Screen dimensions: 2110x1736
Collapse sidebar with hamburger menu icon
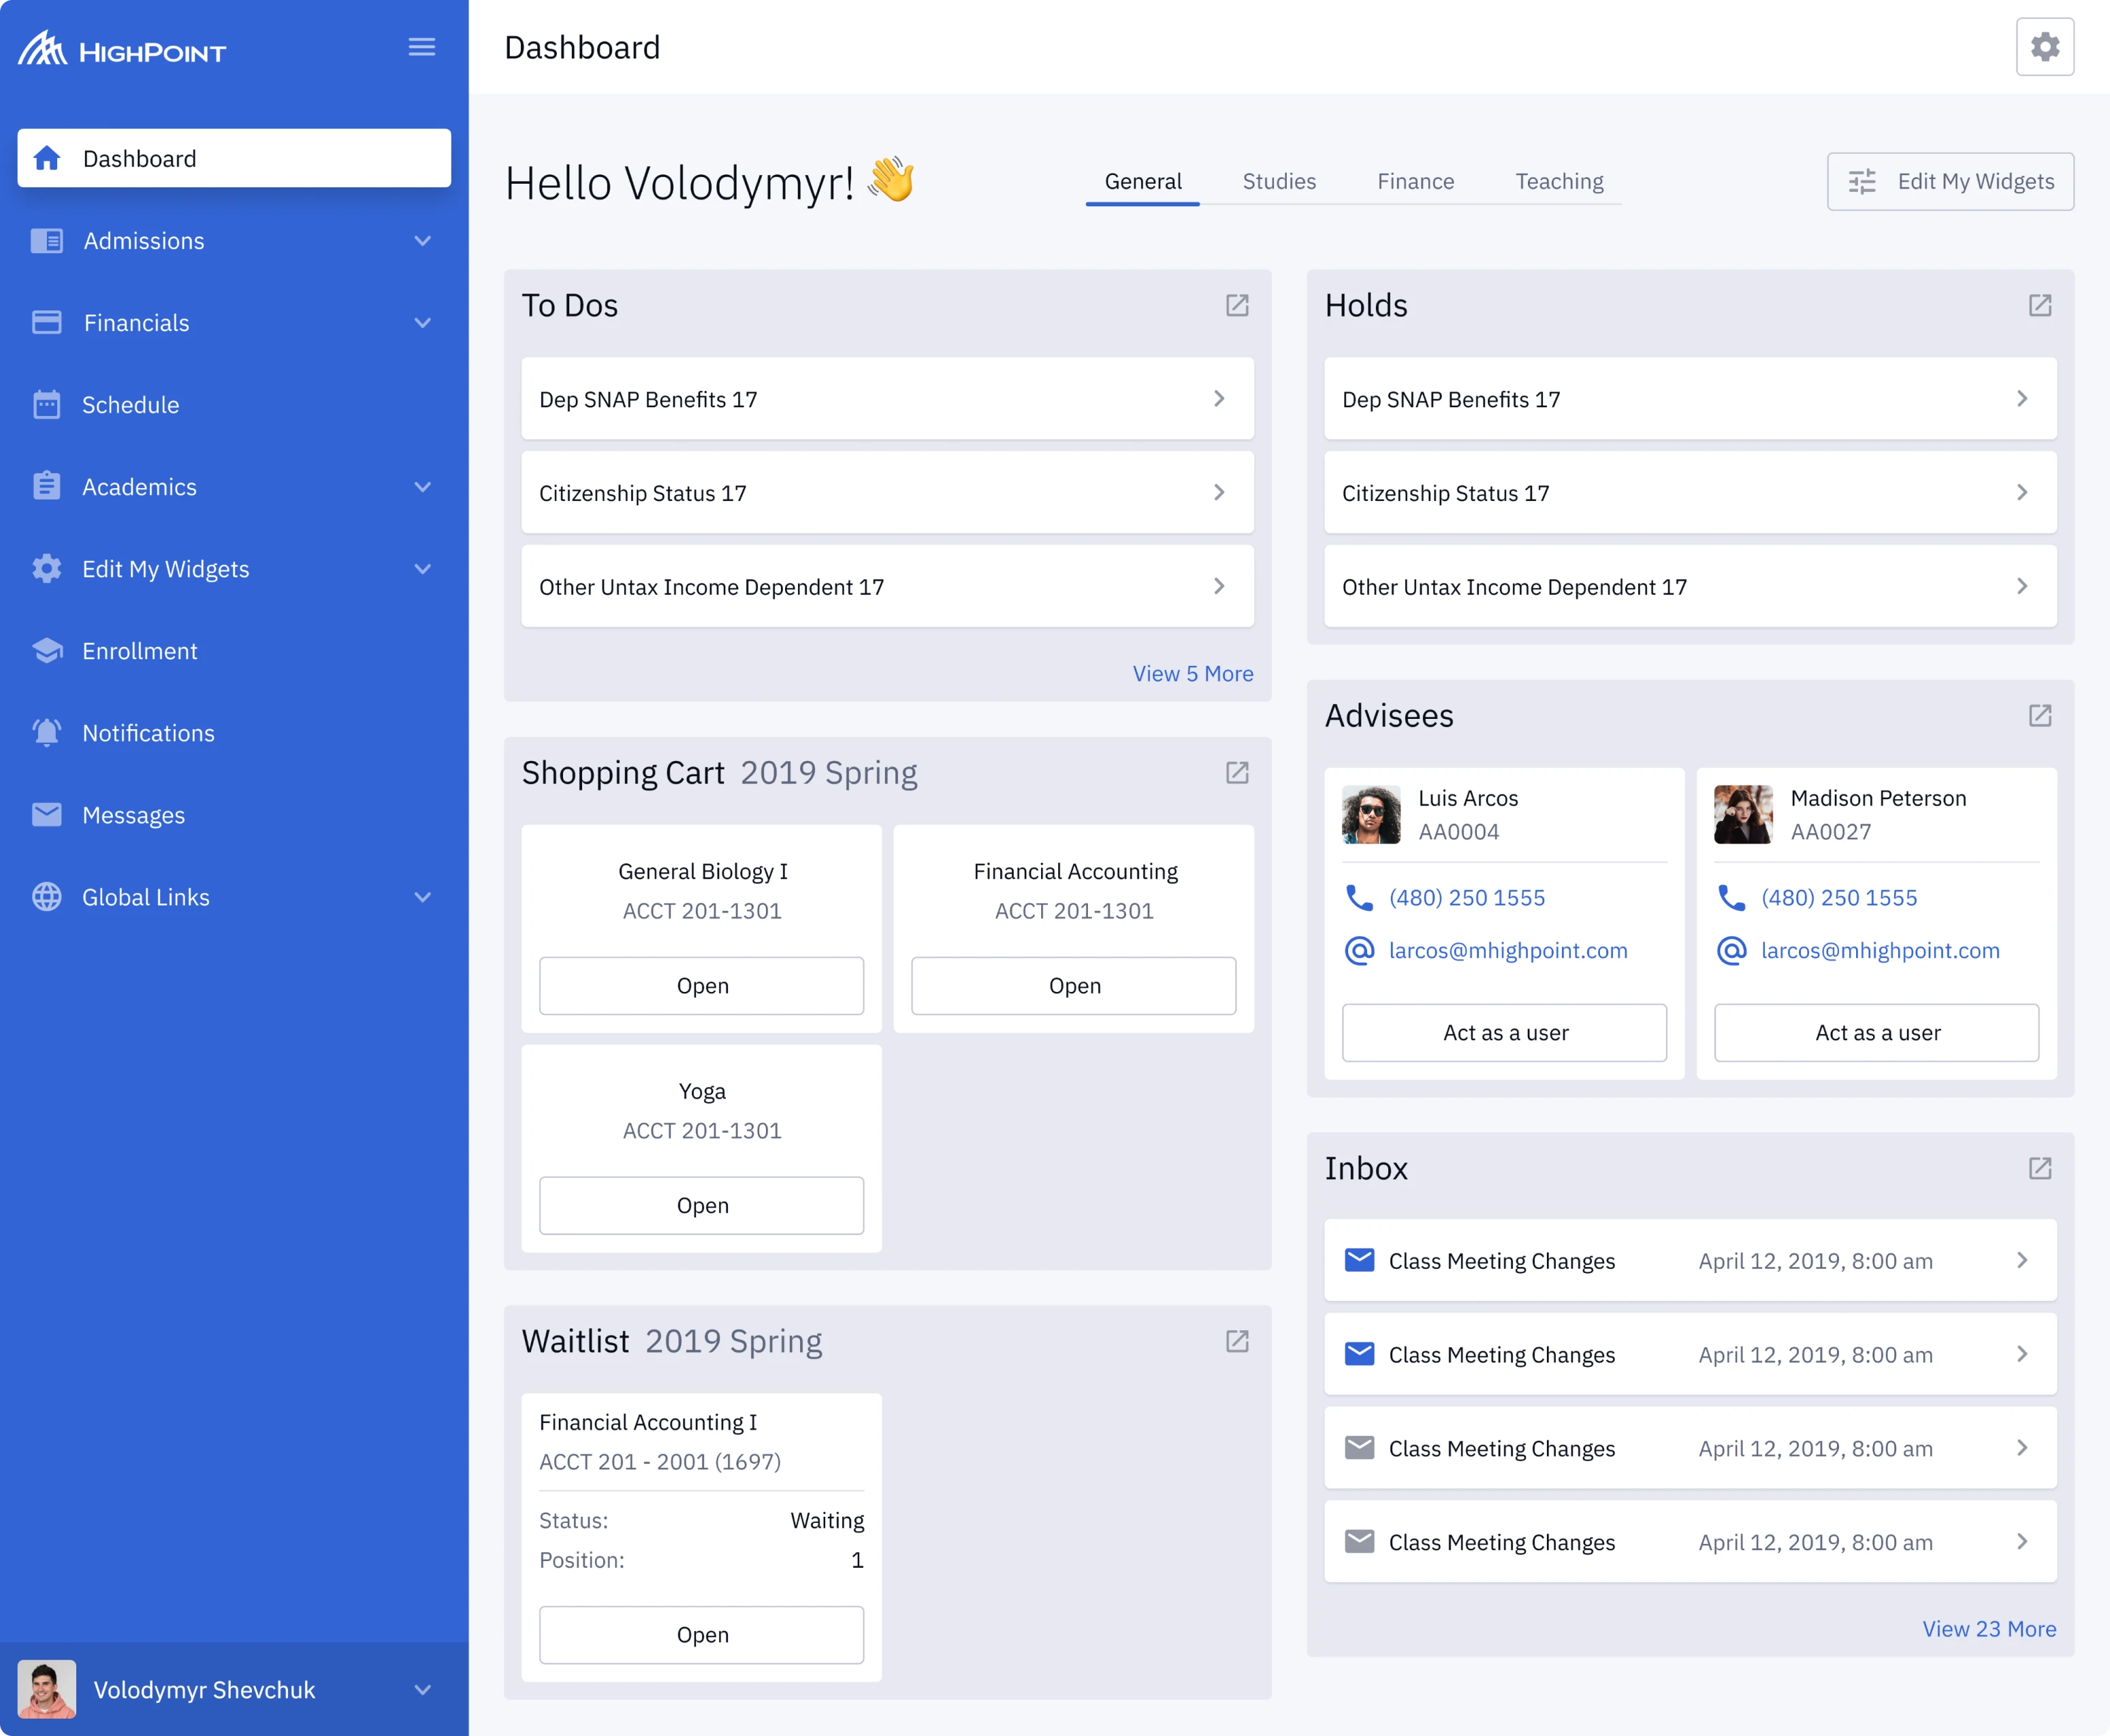[x=421, y=47]
